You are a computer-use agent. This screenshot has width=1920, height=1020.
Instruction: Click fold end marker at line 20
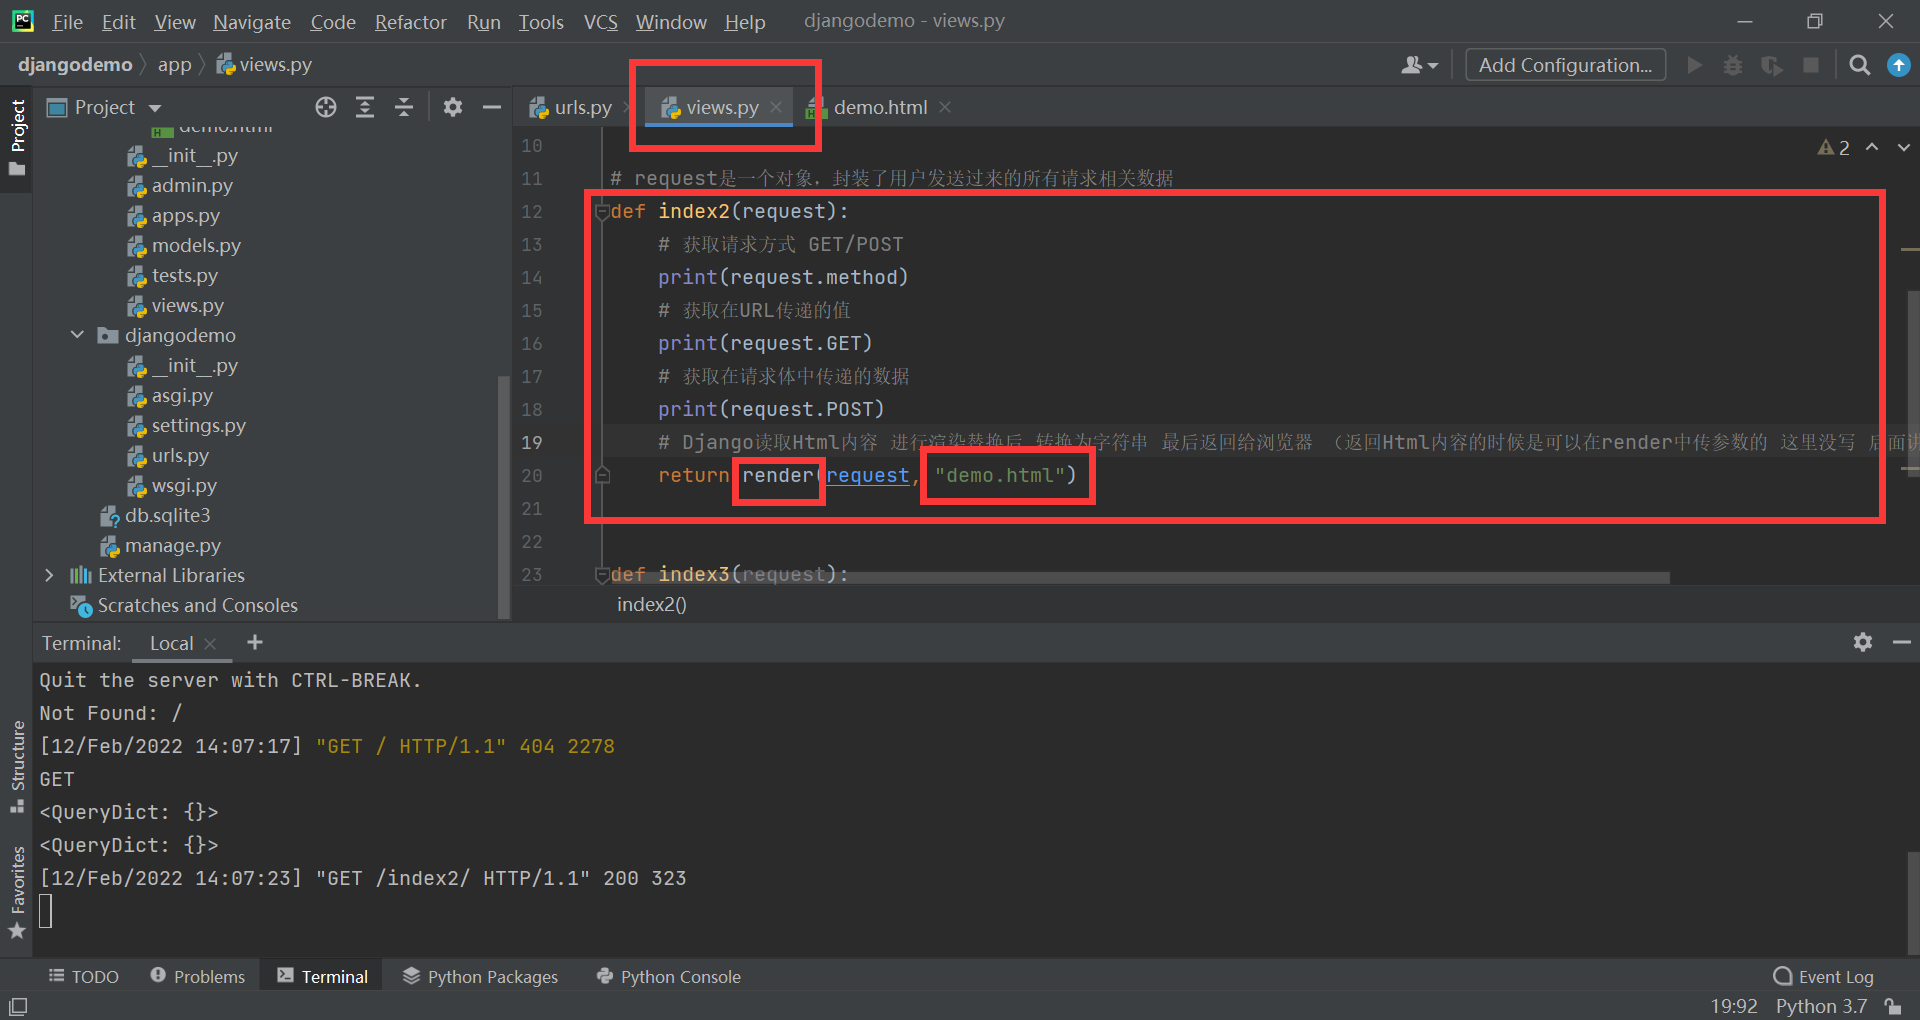(x=602, y=475)
